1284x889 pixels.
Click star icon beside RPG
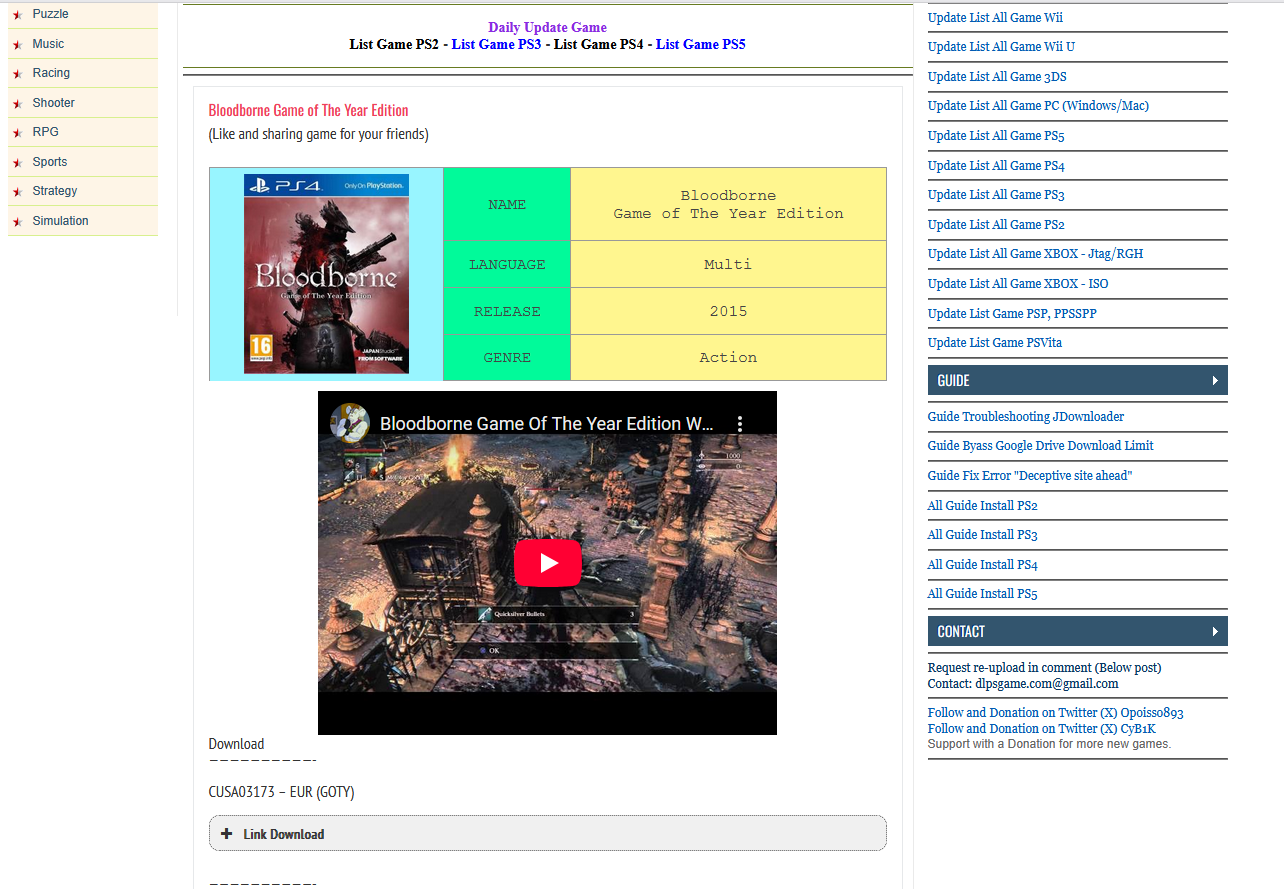coord(17,133)
